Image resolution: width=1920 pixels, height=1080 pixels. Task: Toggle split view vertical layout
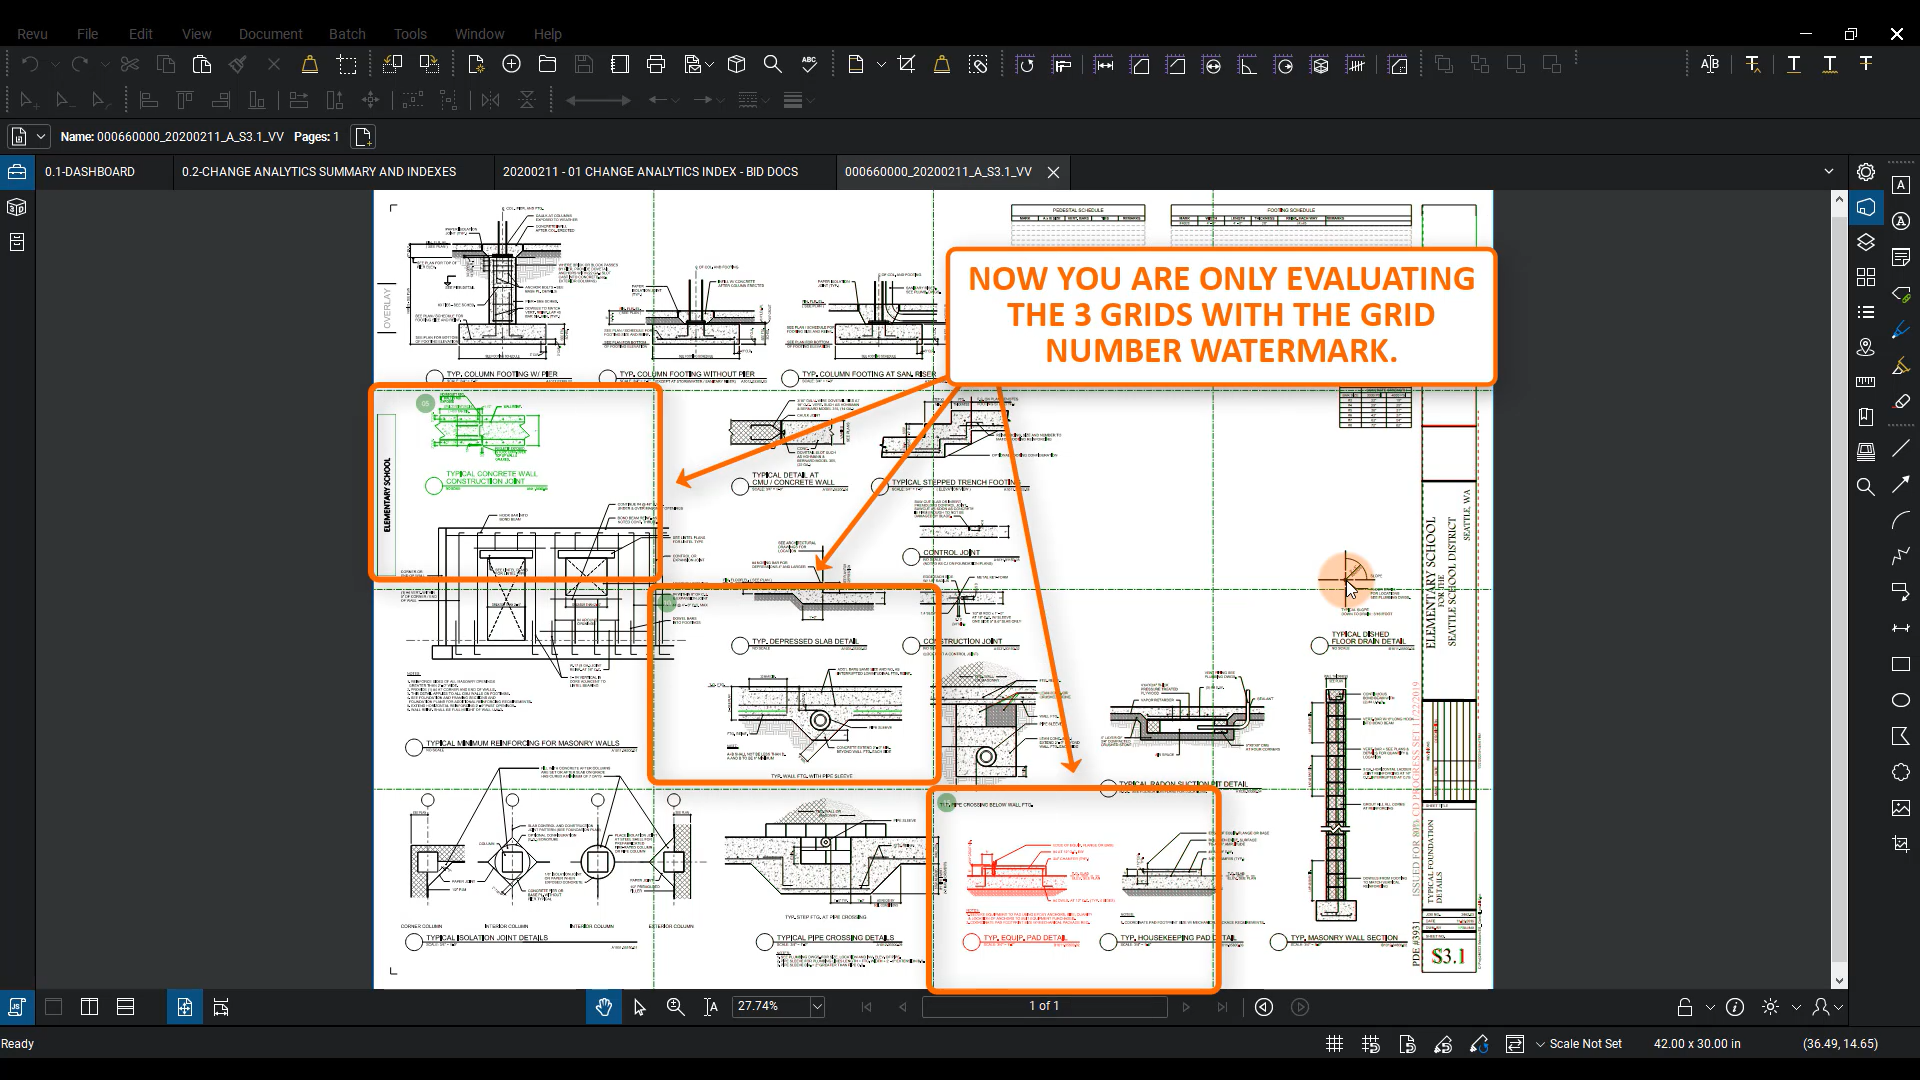point(89,1007)
